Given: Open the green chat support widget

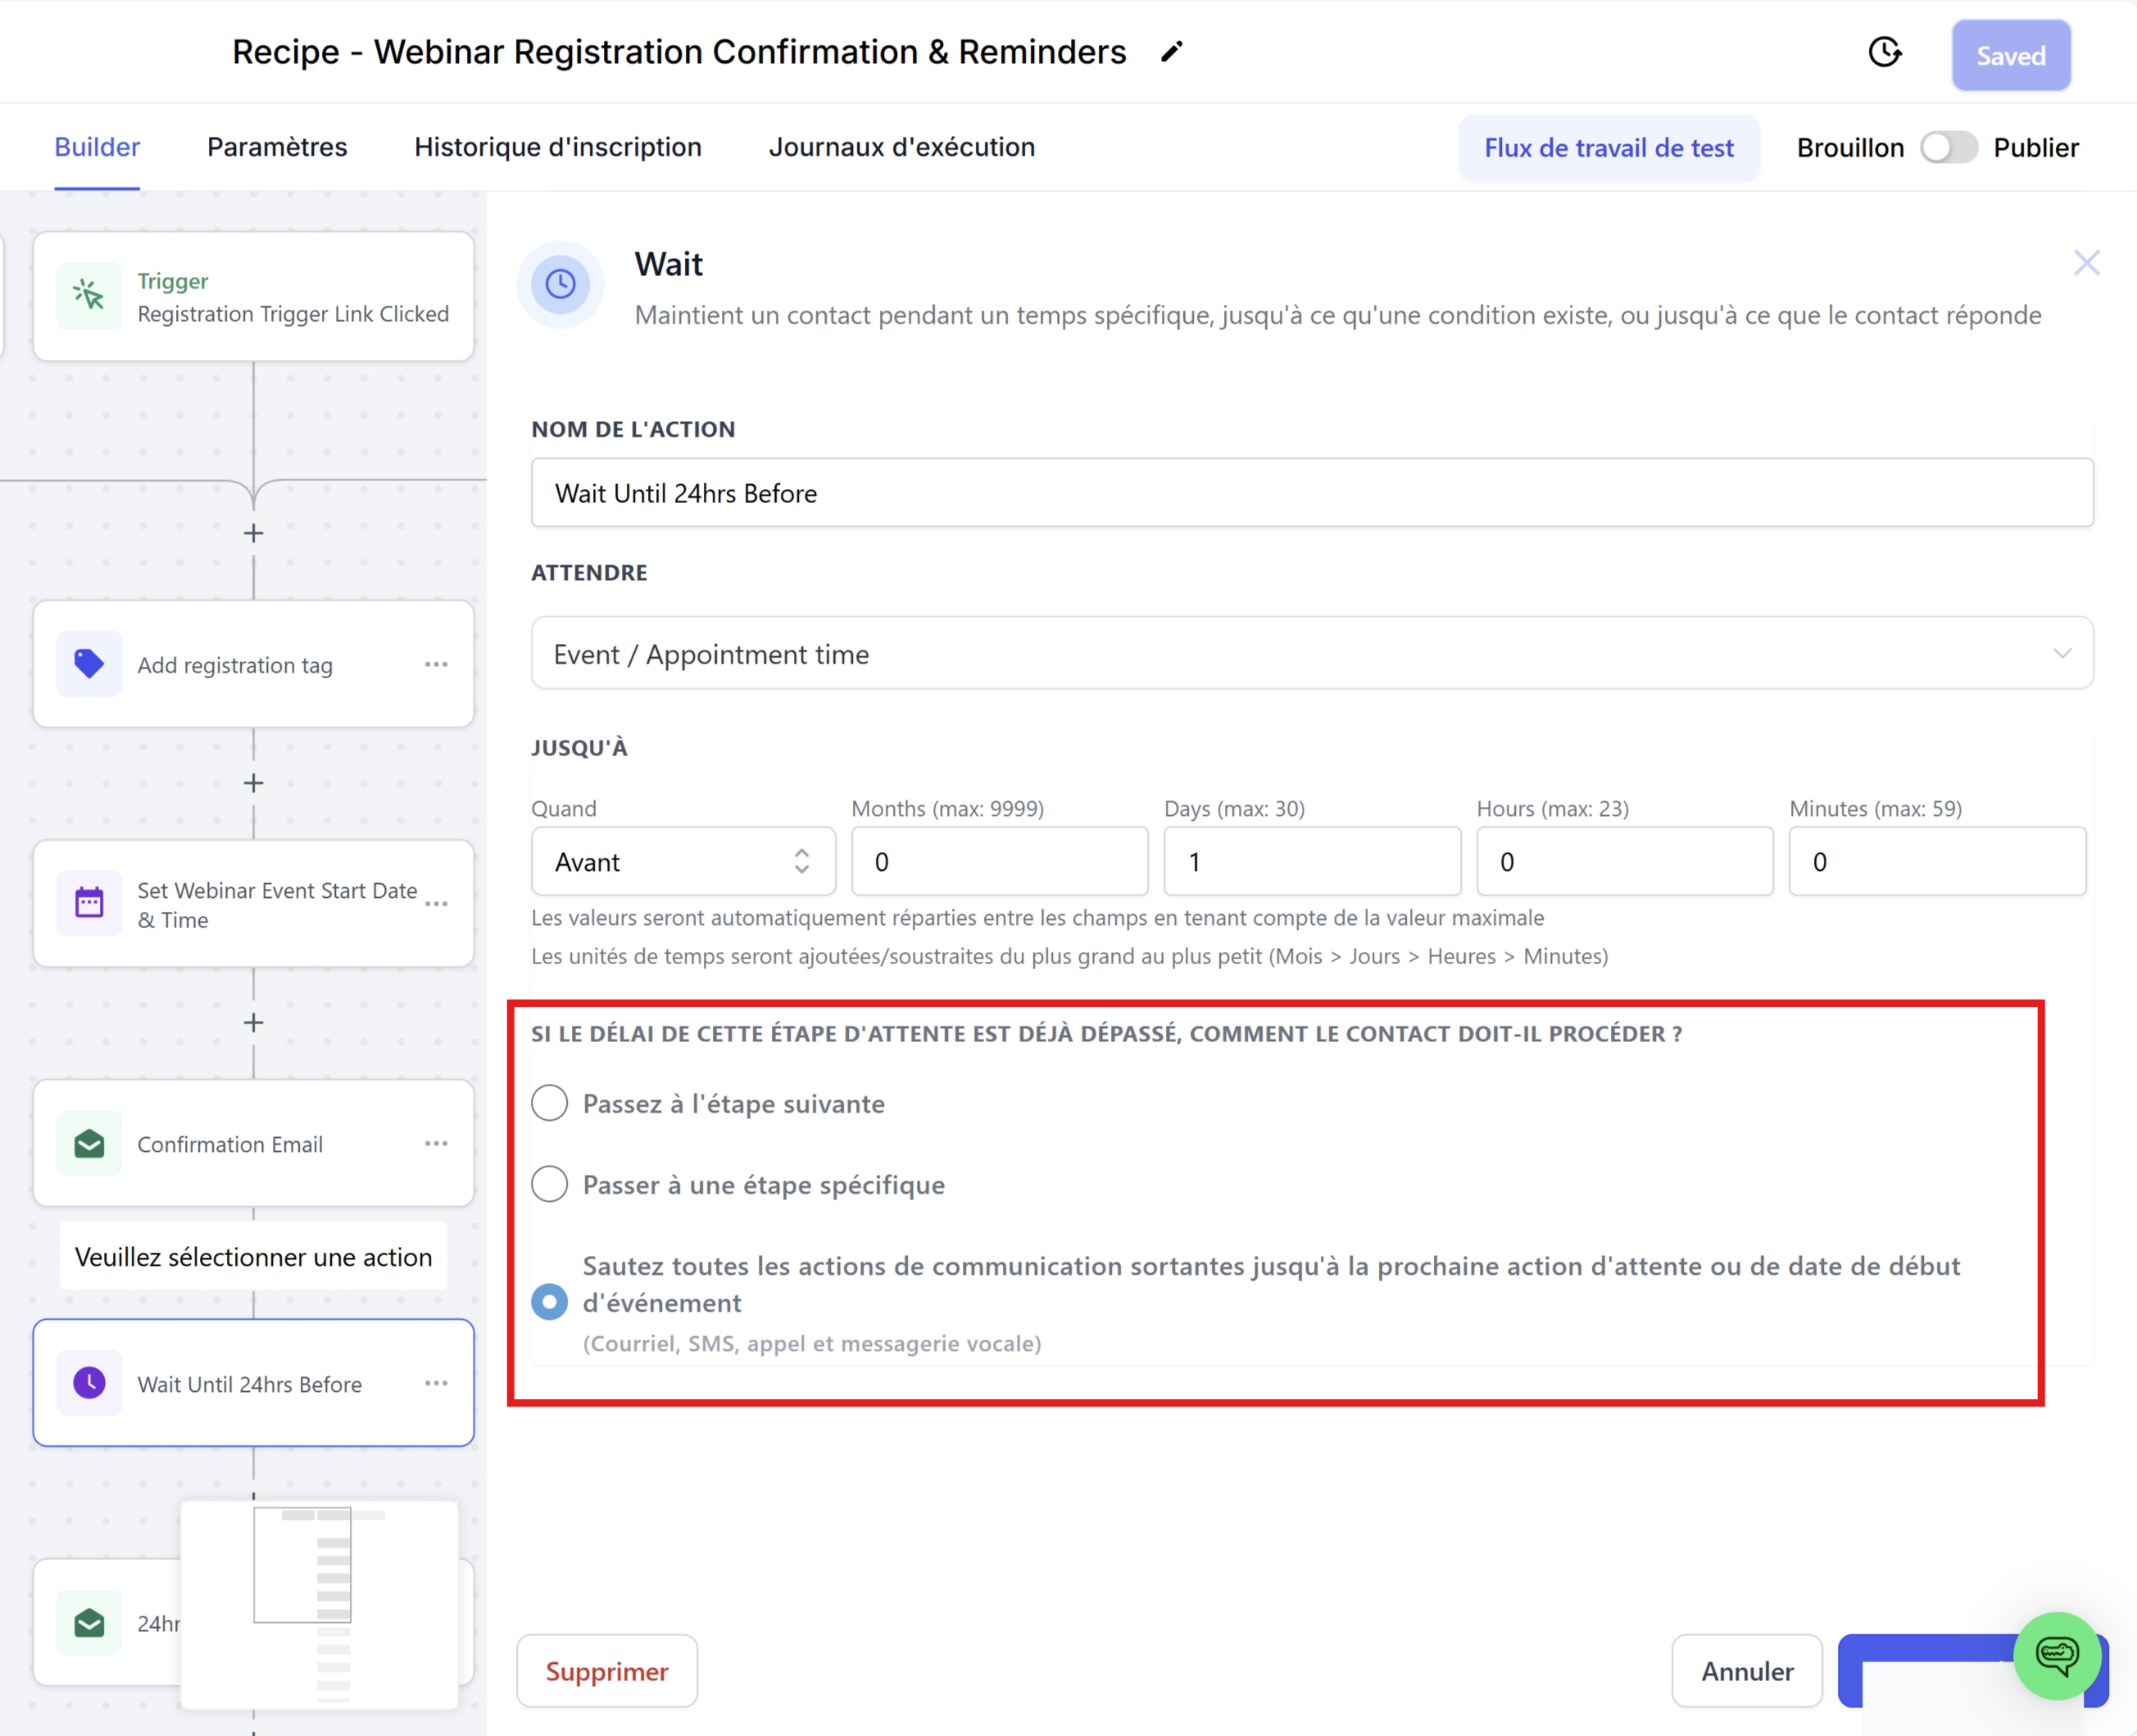Looking at the screenshot, I should (2056, 1656).
